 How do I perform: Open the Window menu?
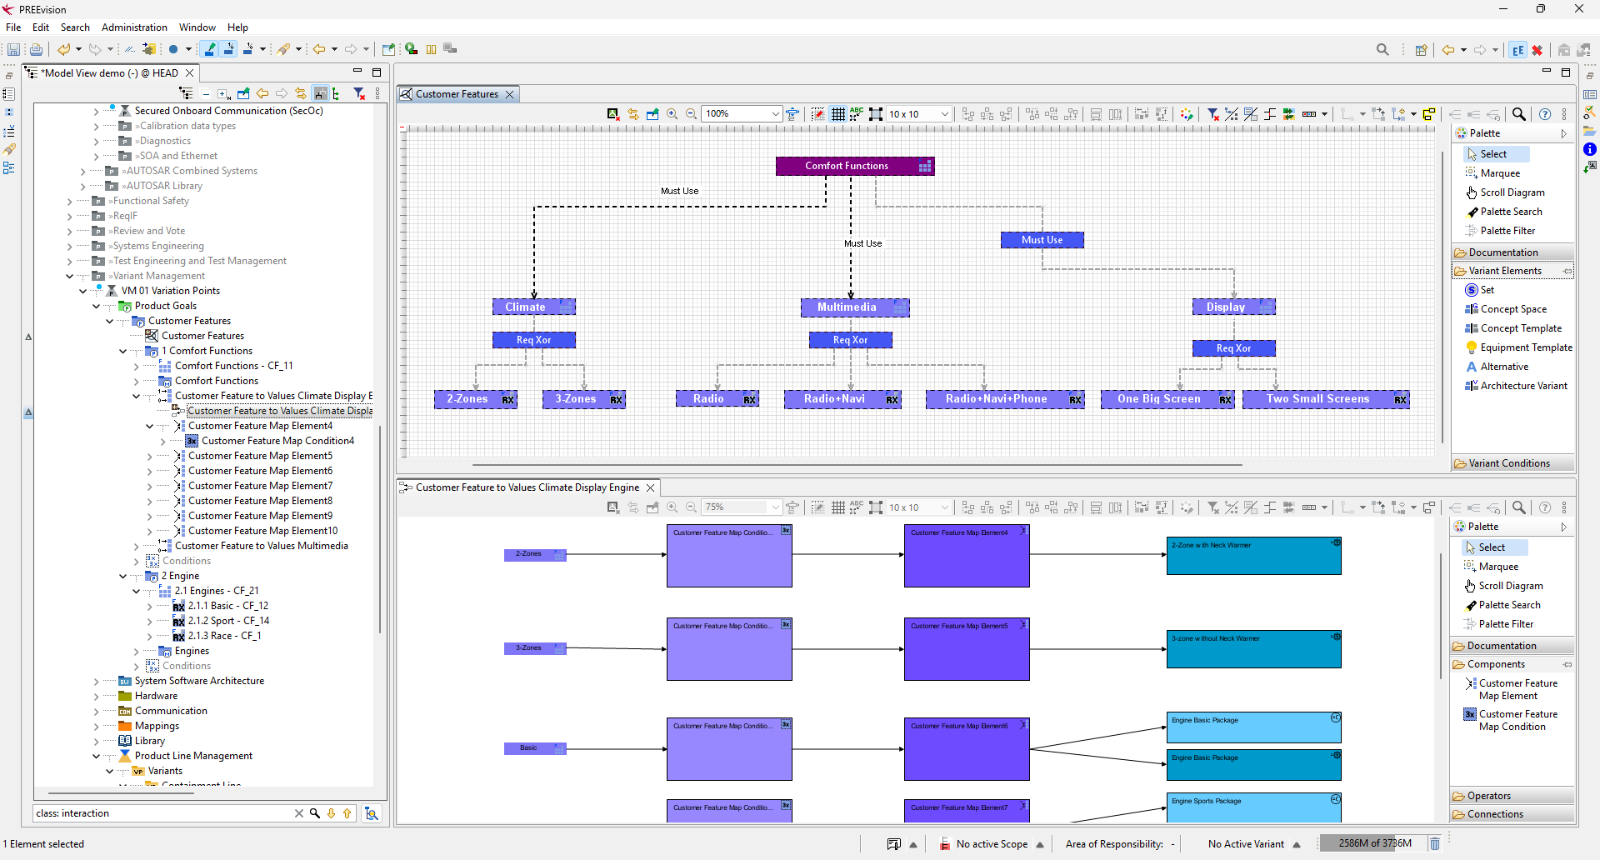tap(197, 27)
